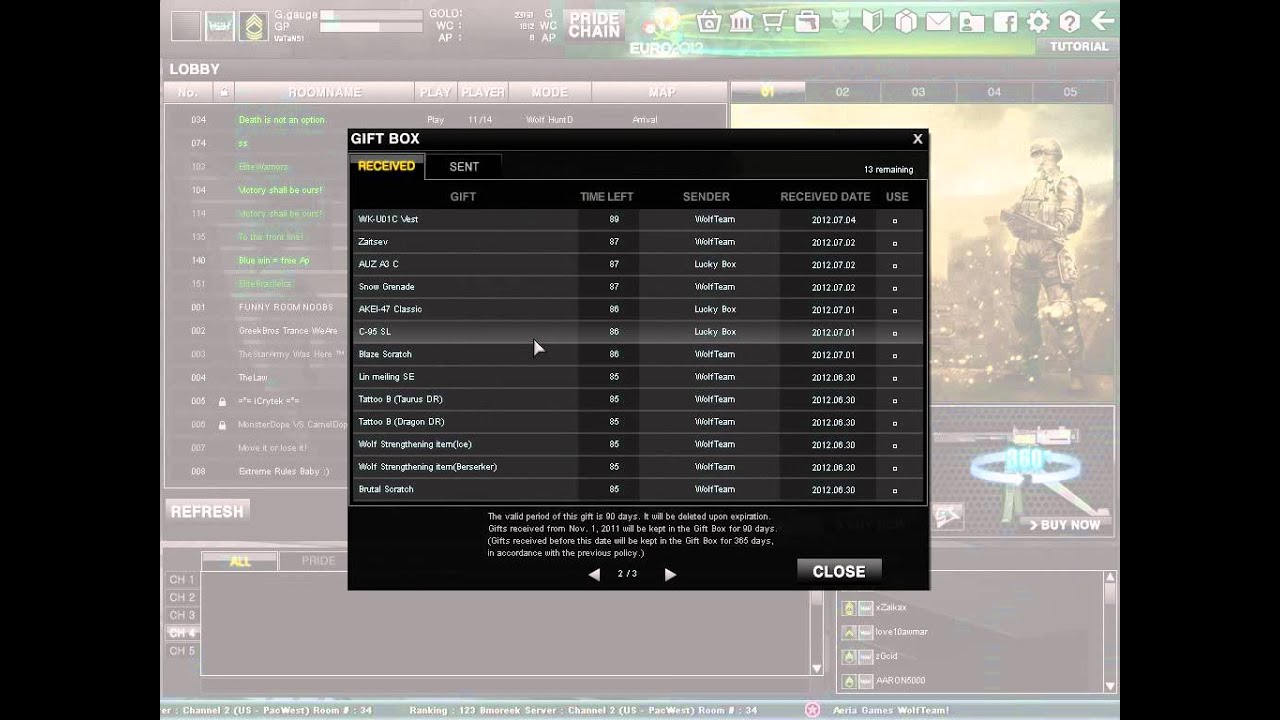The width and height of the screenshot is (1280, 720).
Task: Click the BUY NOW button
Action: [x=1065, y=525]
